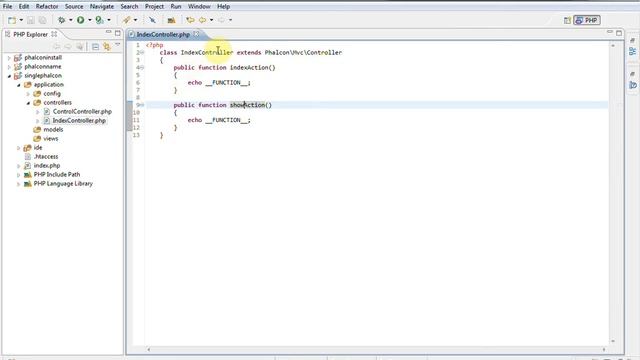Expand the ControlController.php file node
640x360 pixels.
coord(38,112)
